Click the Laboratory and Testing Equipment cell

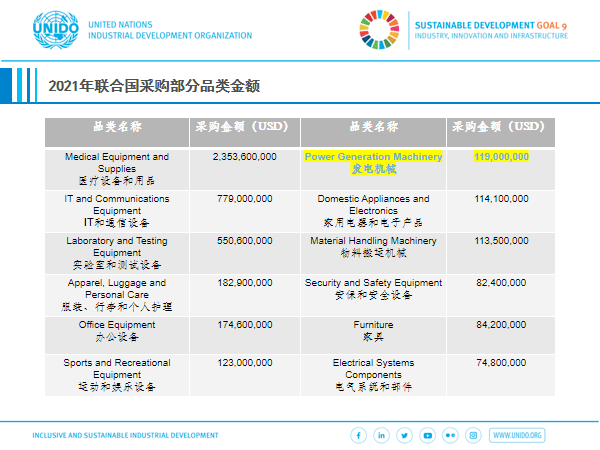(117, 253)
